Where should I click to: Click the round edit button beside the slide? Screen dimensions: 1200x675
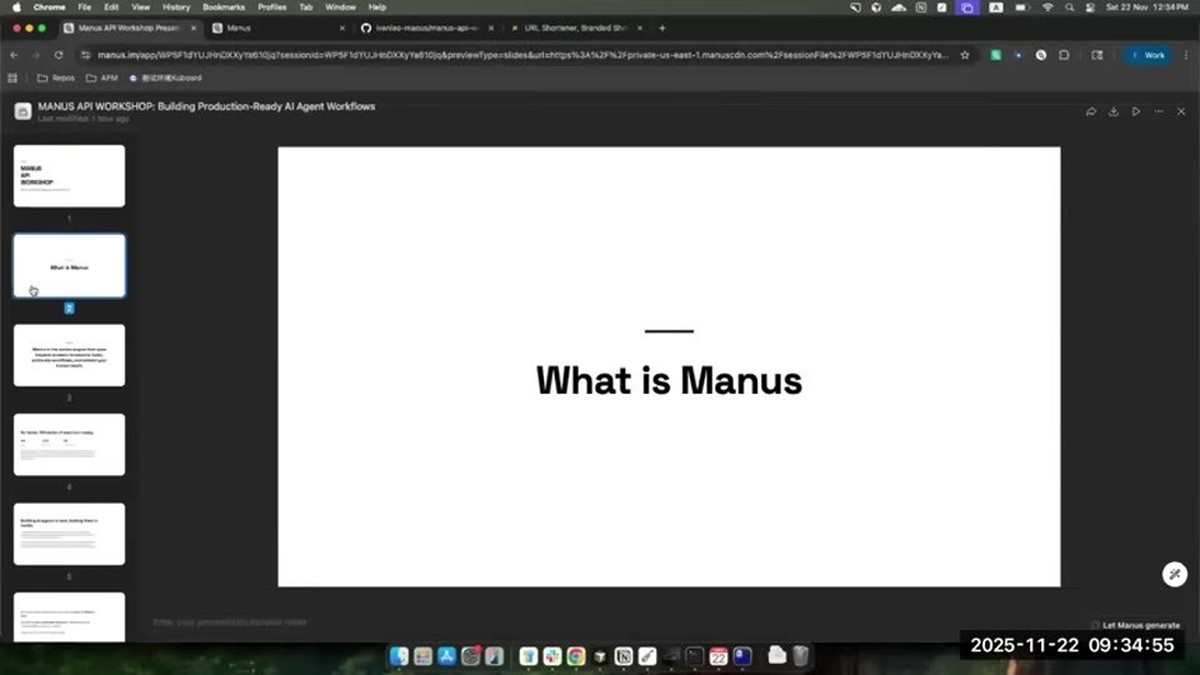coord(1175,574)
